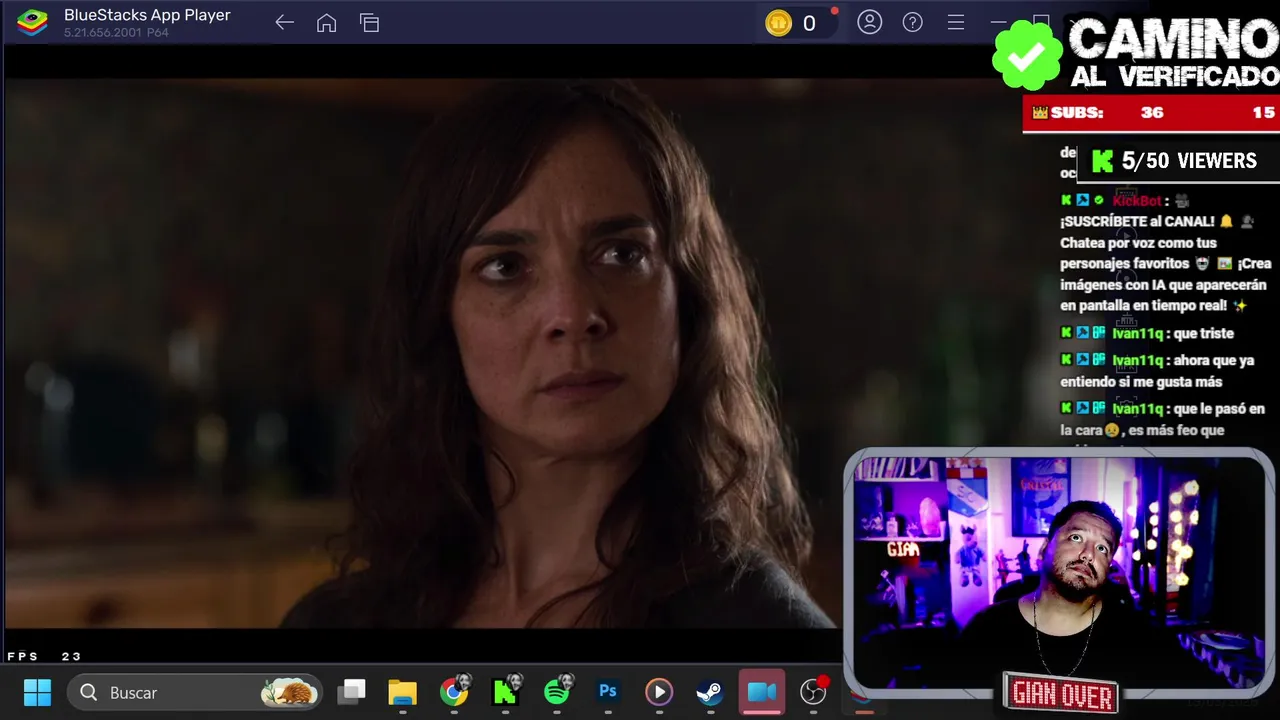Click the 5/50 VIEWERS counter
The image size is (1280, 720).
pos(1177,161)
